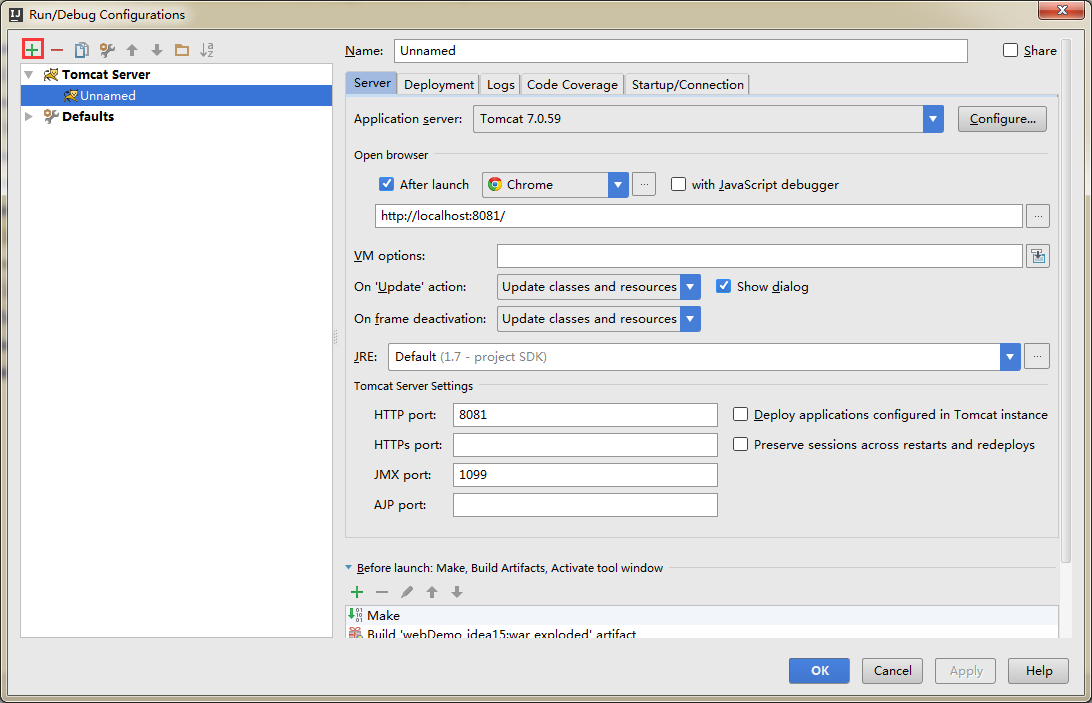Select Build 'webDemo_idea15:war exploded' artifact row
Screen dimensions: 1092x703
click(x=702, y=633)
